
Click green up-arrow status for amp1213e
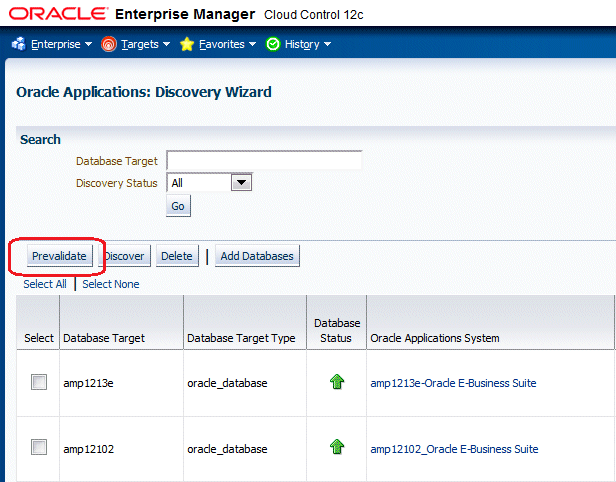337,381
